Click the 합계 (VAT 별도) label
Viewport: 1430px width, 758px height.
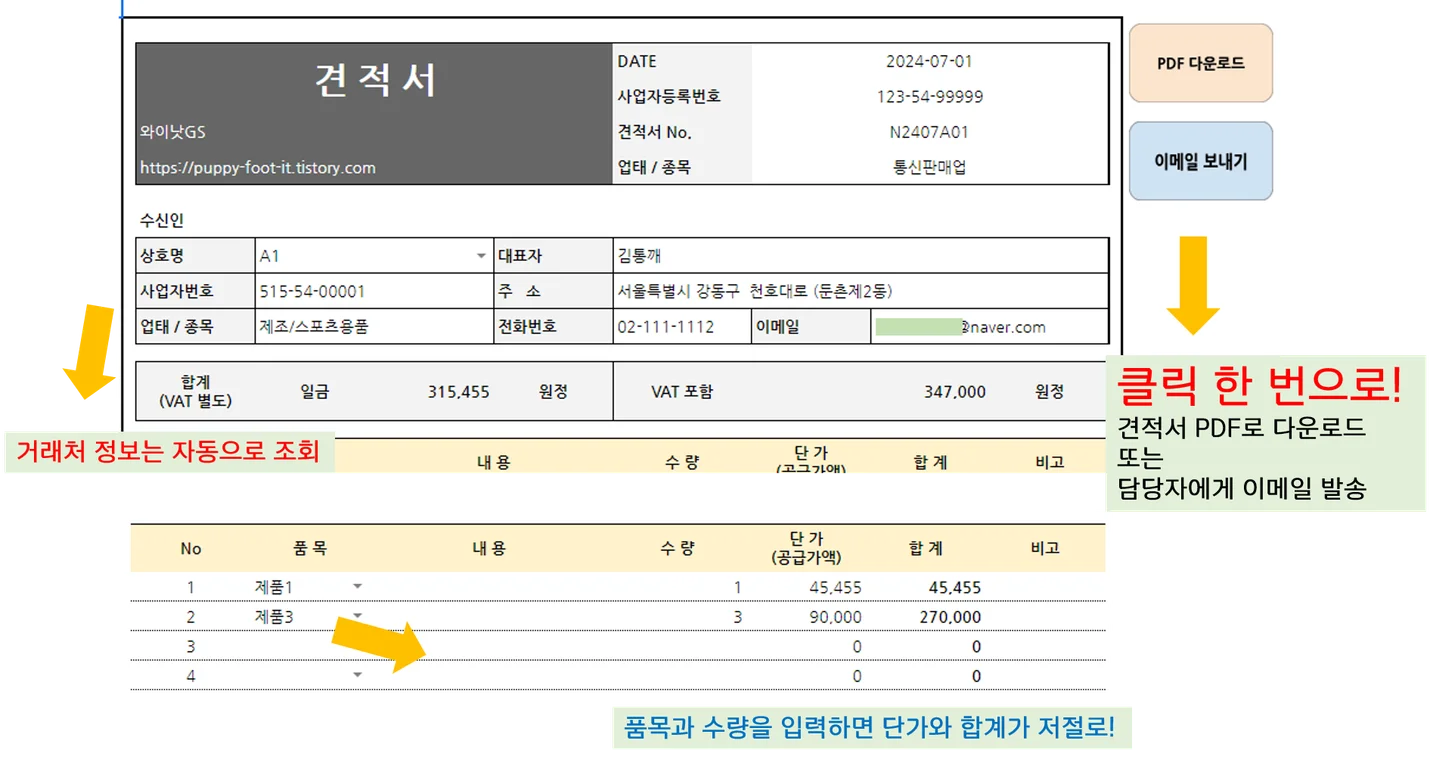tap(195, 391)
